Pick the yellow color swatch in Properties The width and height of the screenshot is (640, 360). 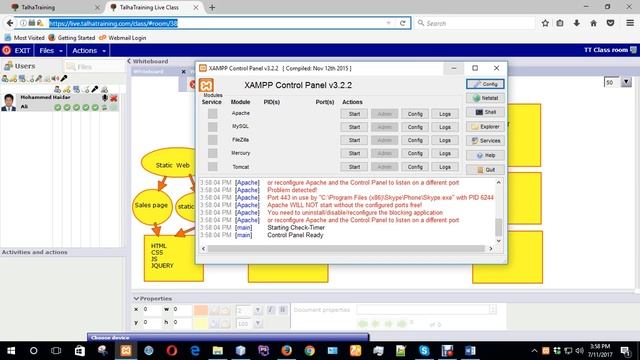(201, 324)
